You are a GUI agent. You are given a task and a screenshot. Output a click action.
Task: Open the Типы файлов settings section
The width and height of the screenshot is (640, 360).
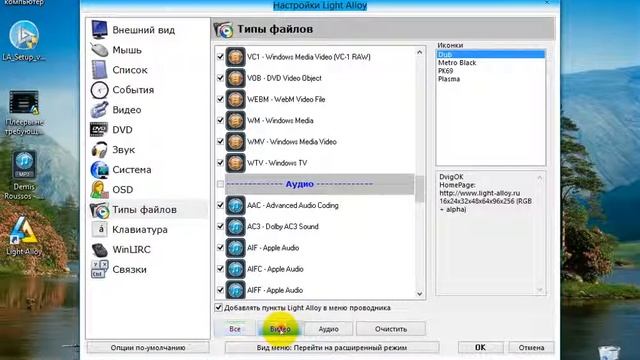pos(148,210)
